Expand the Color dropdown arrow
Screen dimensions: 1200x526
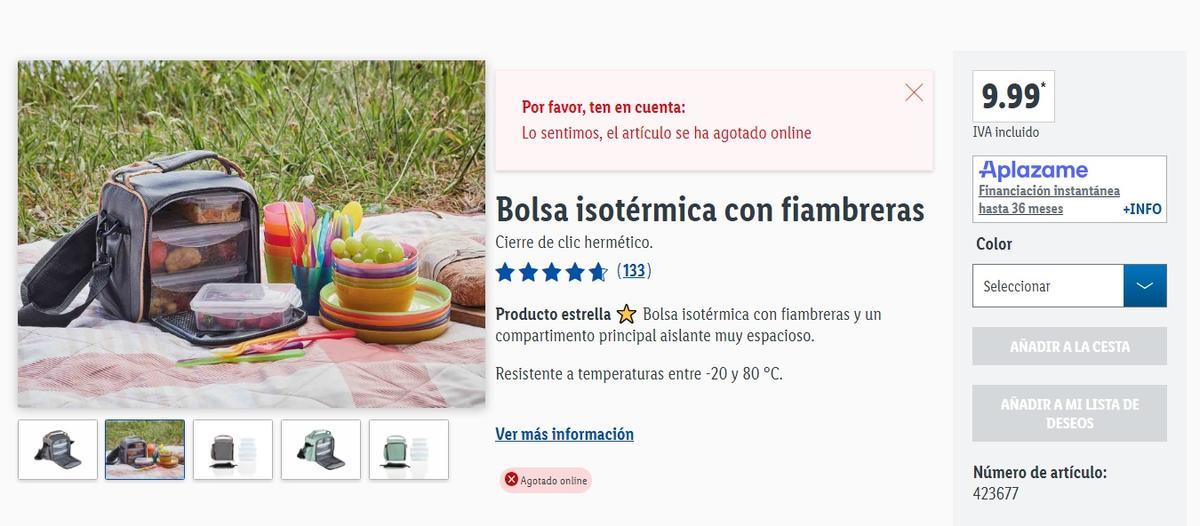coord(1145,286)
